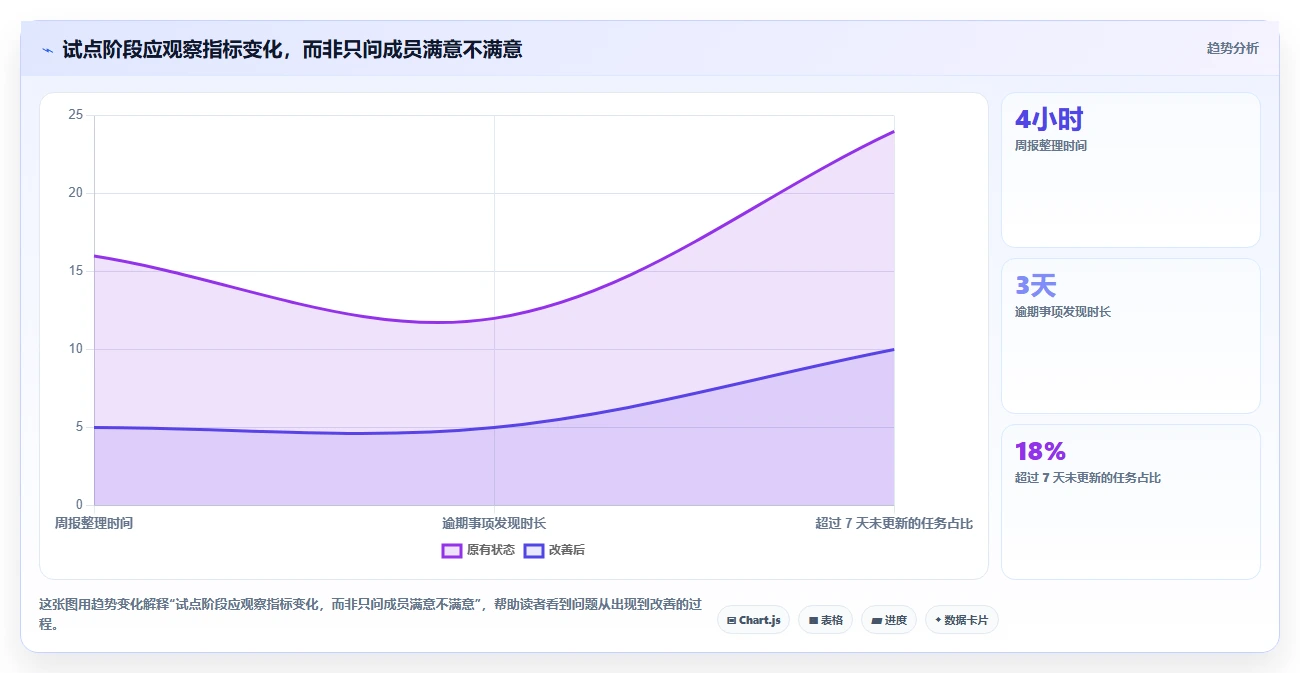Click the icon in the 数据卡片 tag

click(x=938, y=620)
